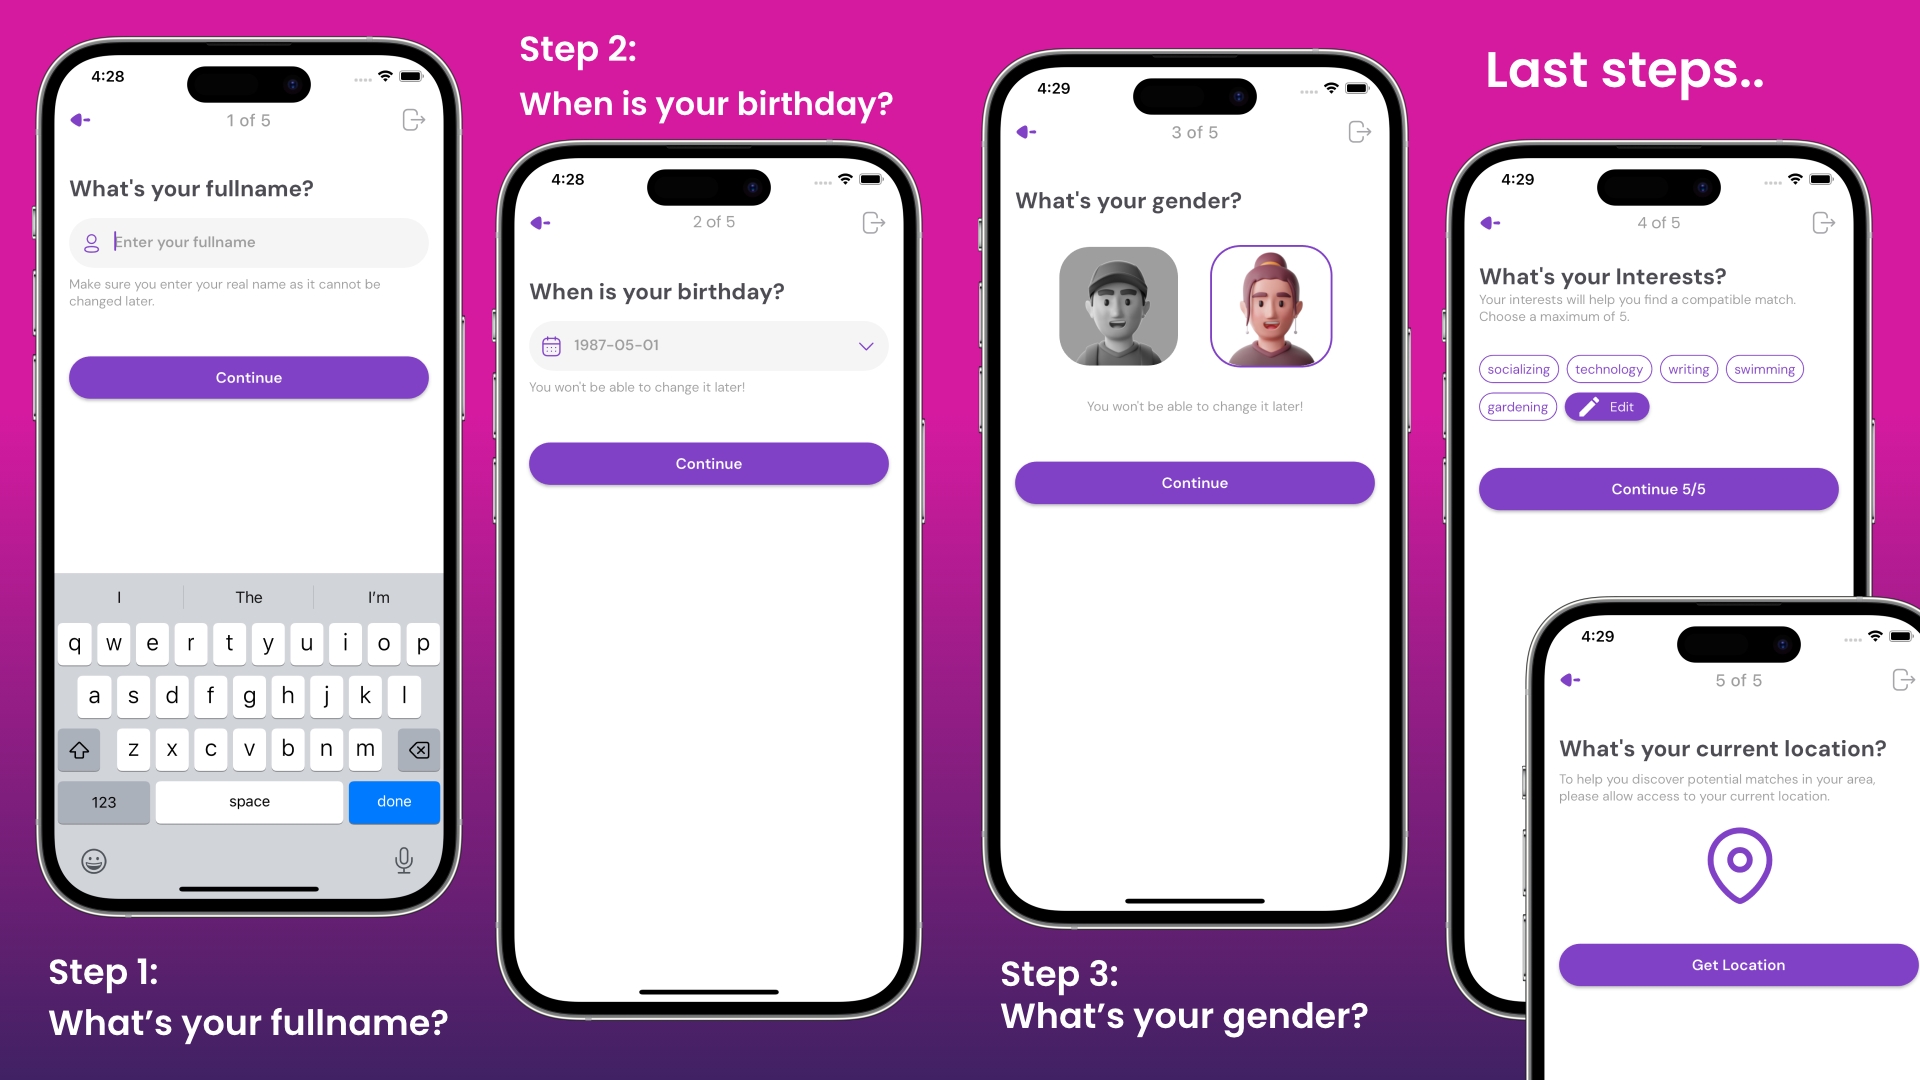1920x1080 pixels.
Task: Click Continue 5/5 button on step 4
Action: 1659,489
